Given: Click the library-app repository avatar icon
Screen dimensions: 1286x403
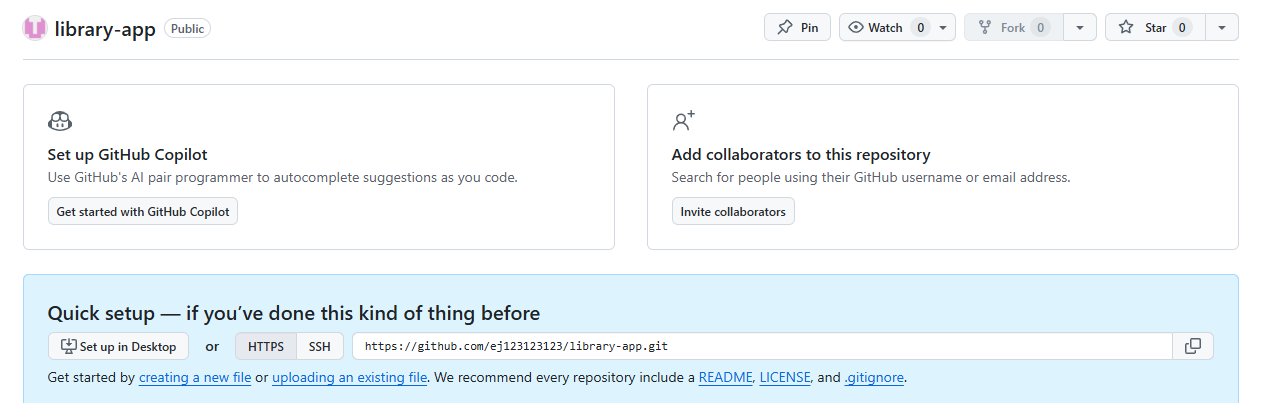Looking at the screenshot, I should click(35, 28).
